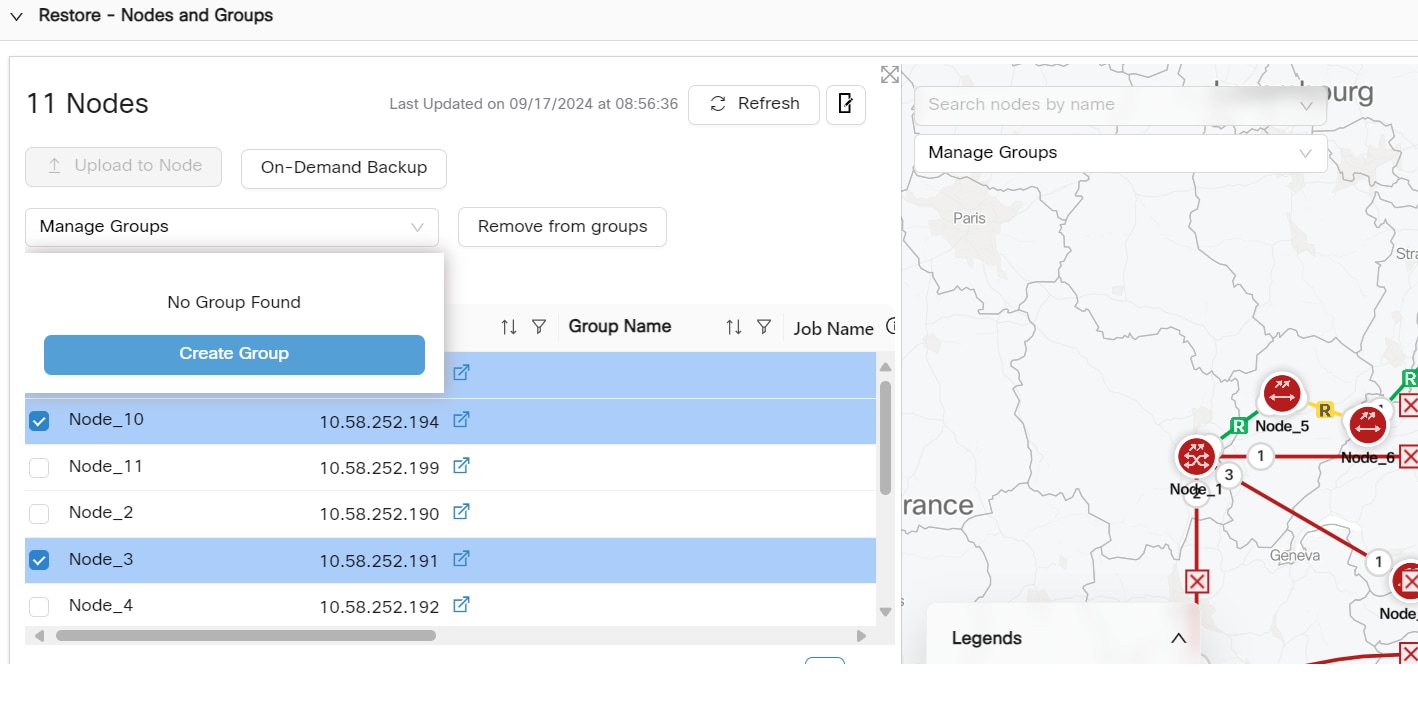Click link count badge 1 on Node_1 to Node_6 line

1261,456
